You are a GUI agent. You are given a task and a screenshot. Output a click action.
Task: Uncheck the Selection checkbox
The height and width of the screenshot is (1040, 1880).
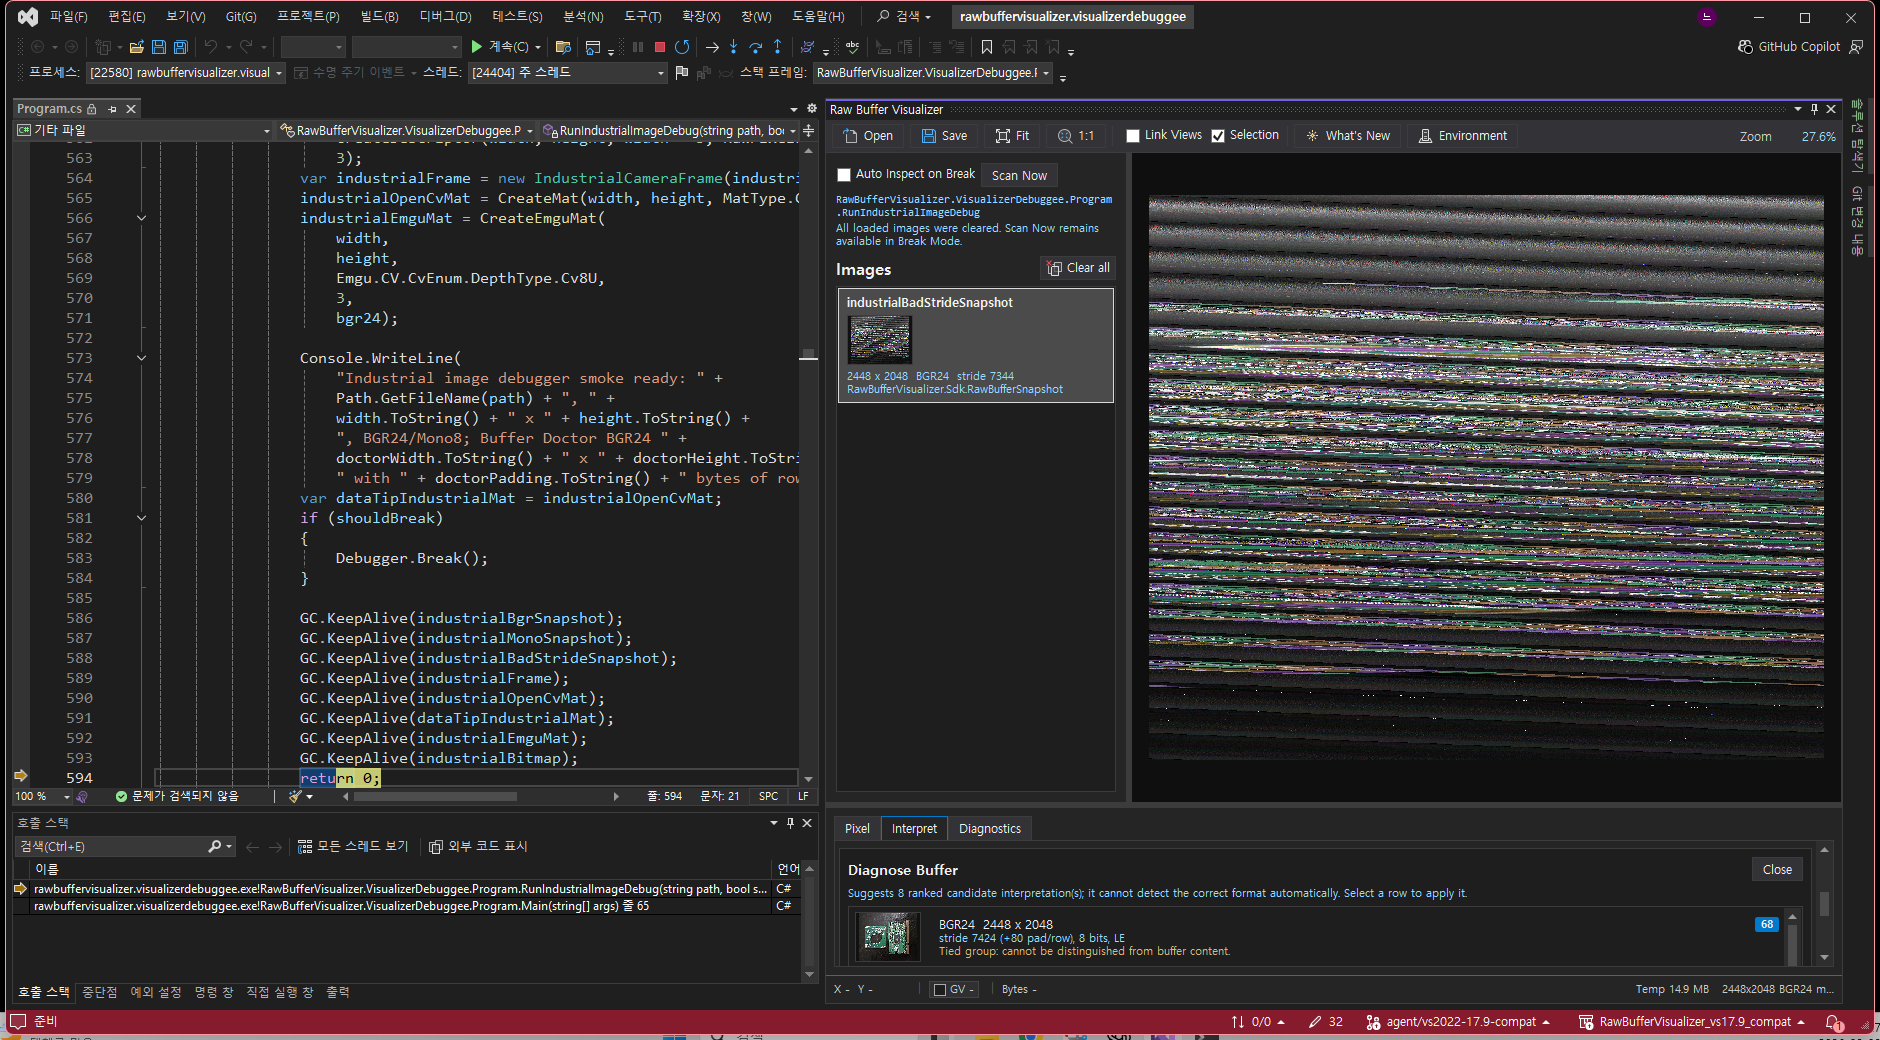point(1218,136)
